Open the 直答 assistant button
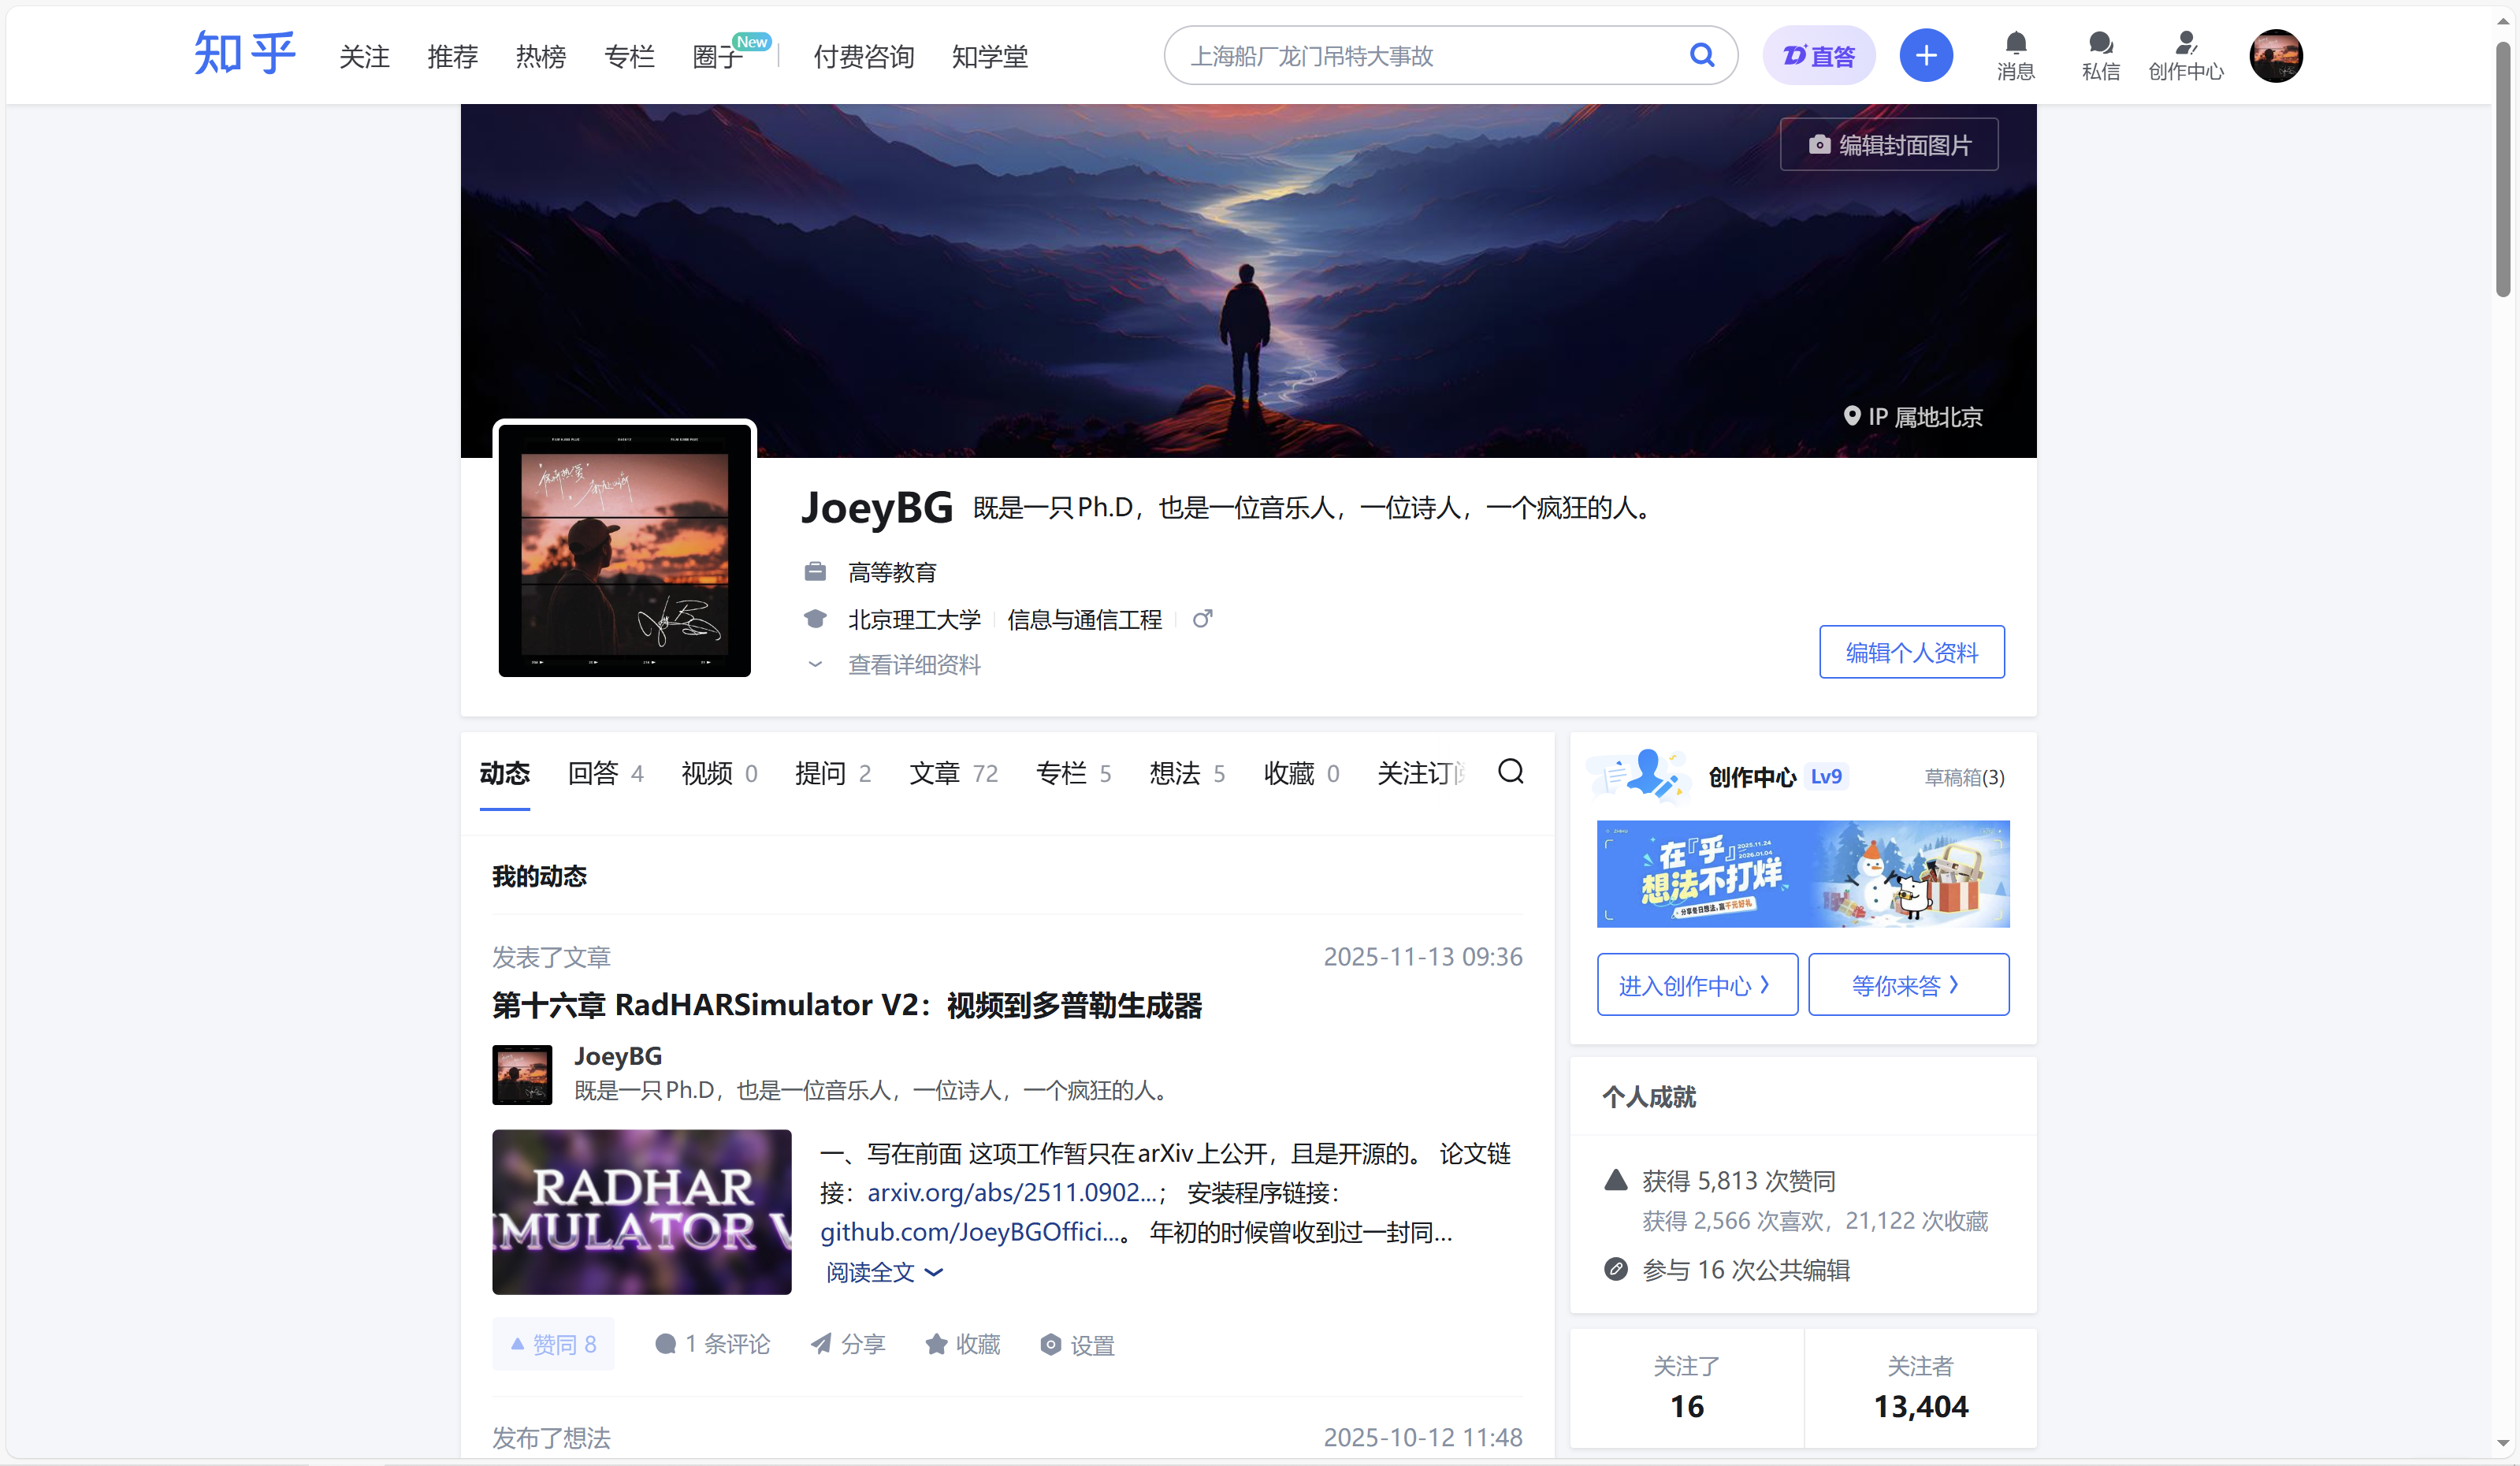Screen dimensions: 2520x1466 [x=1818, y=55]
